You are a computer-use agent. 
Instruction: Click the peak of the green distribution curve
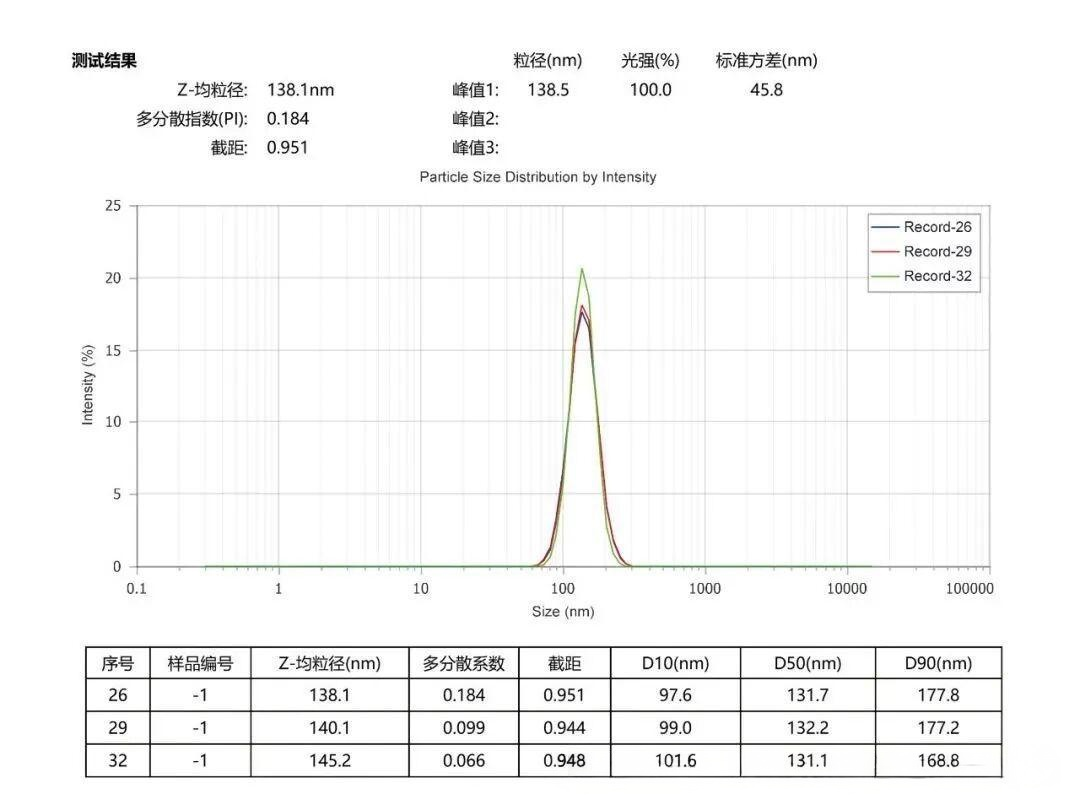582,268
